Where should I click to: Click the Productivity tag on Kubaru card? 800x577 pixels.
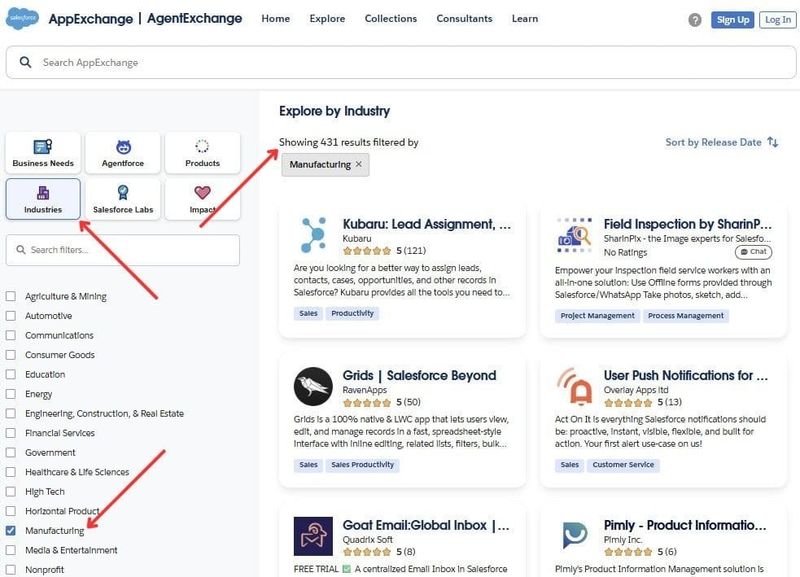[352, 313]
